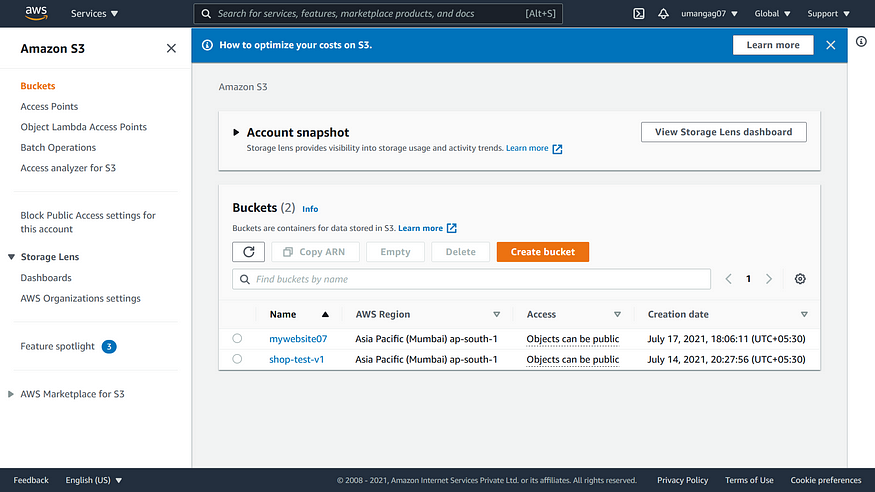The image size is (875, 492).
Task: Click the Learn more banner button
Action: [x=773, y=45]
